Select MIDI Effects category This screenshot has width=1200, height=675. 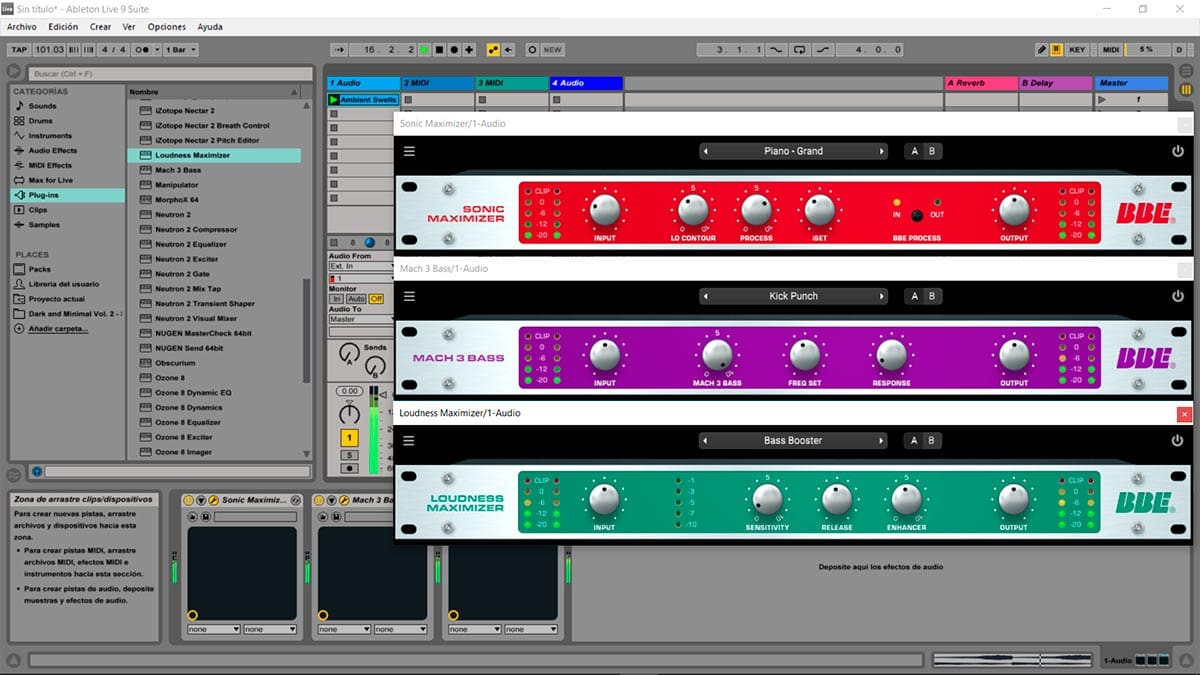50,165
